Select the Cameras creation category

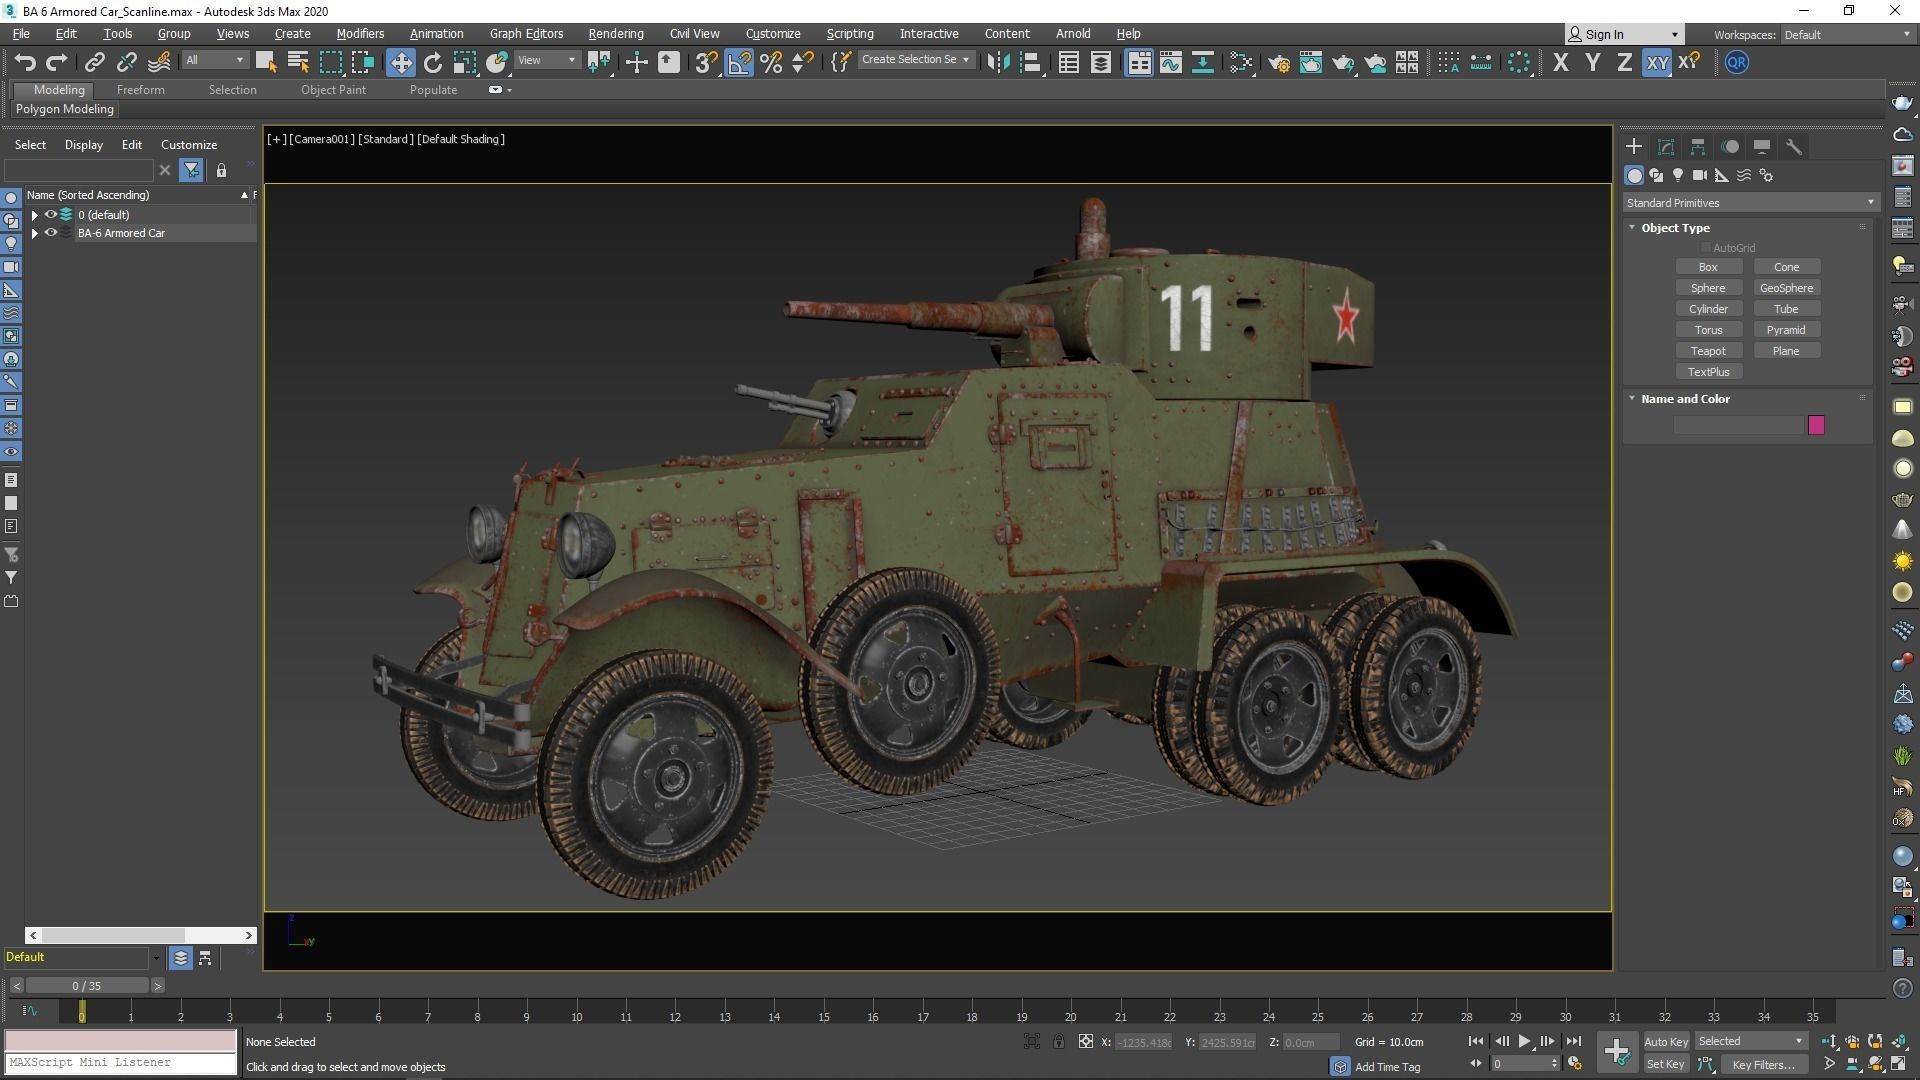[1700, 175]
